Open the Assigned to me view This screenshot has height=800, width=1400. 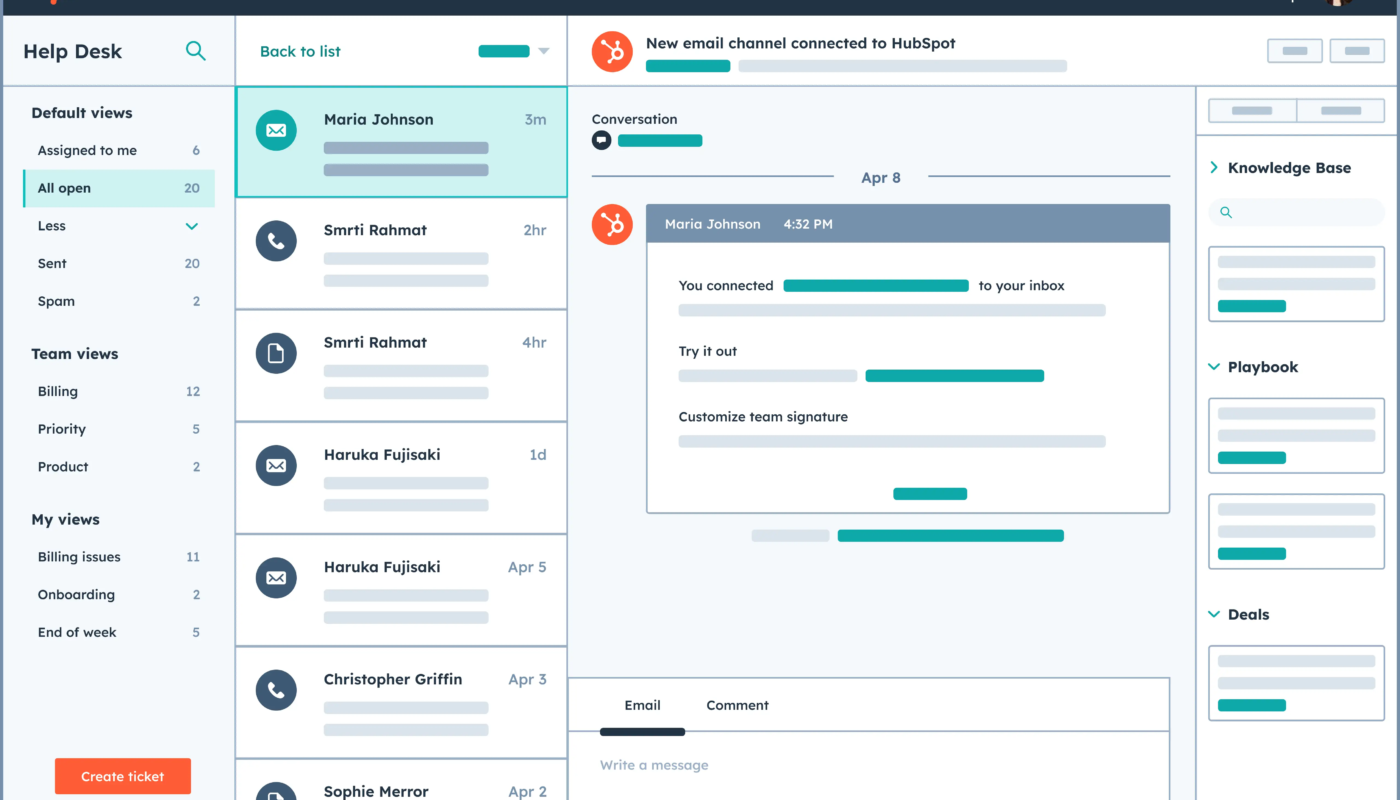pos(119,150)
